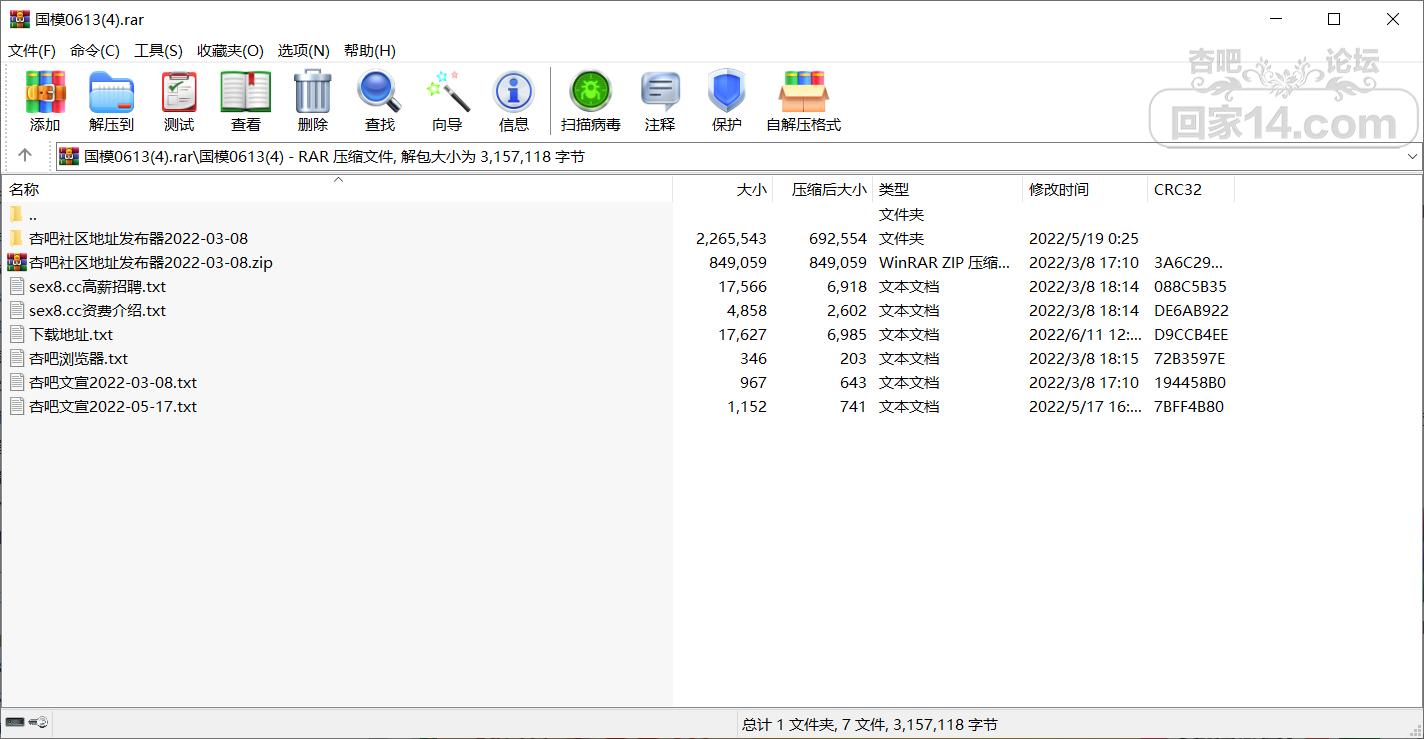Maximize the WinRAR window
The image size is (1424, 739).
(1334, 19)
